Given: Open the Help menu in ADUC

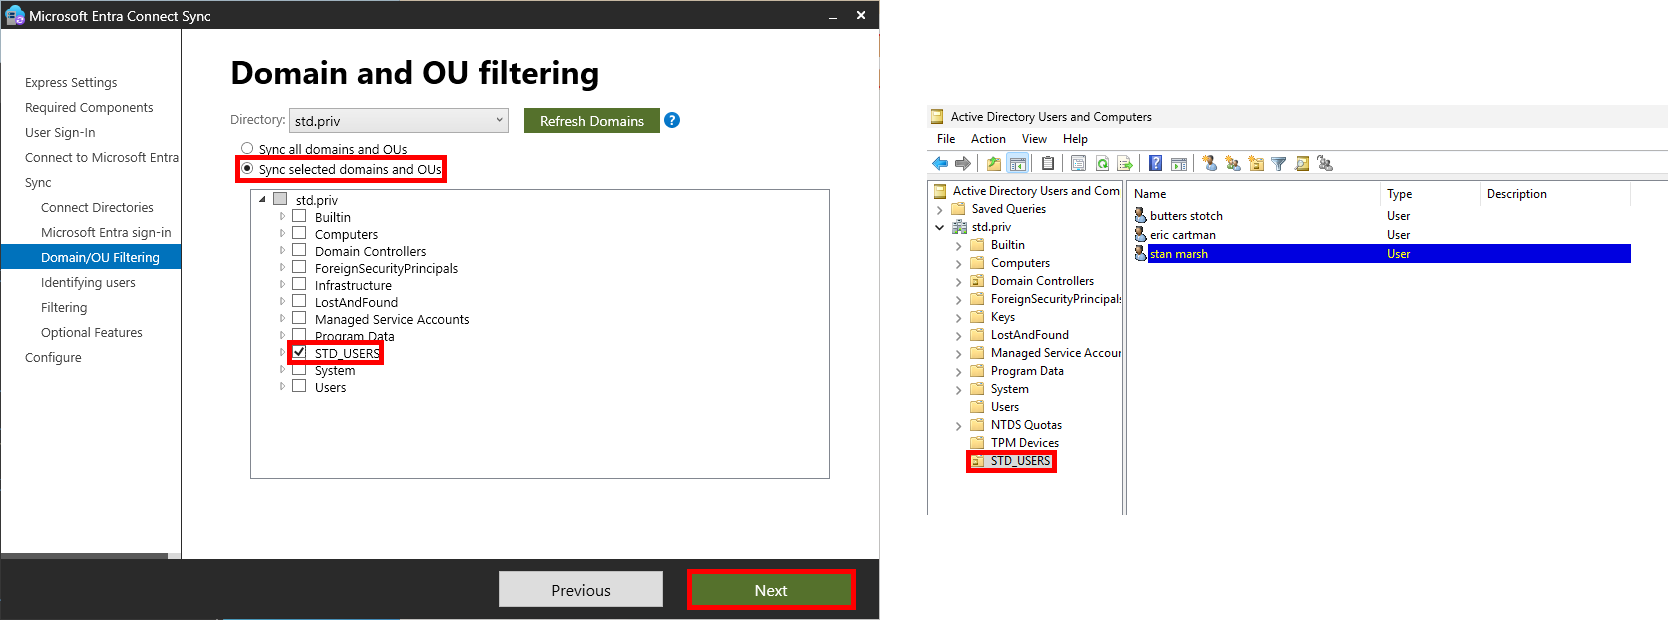Looking at the screenshot, I should pos(1075,139).
